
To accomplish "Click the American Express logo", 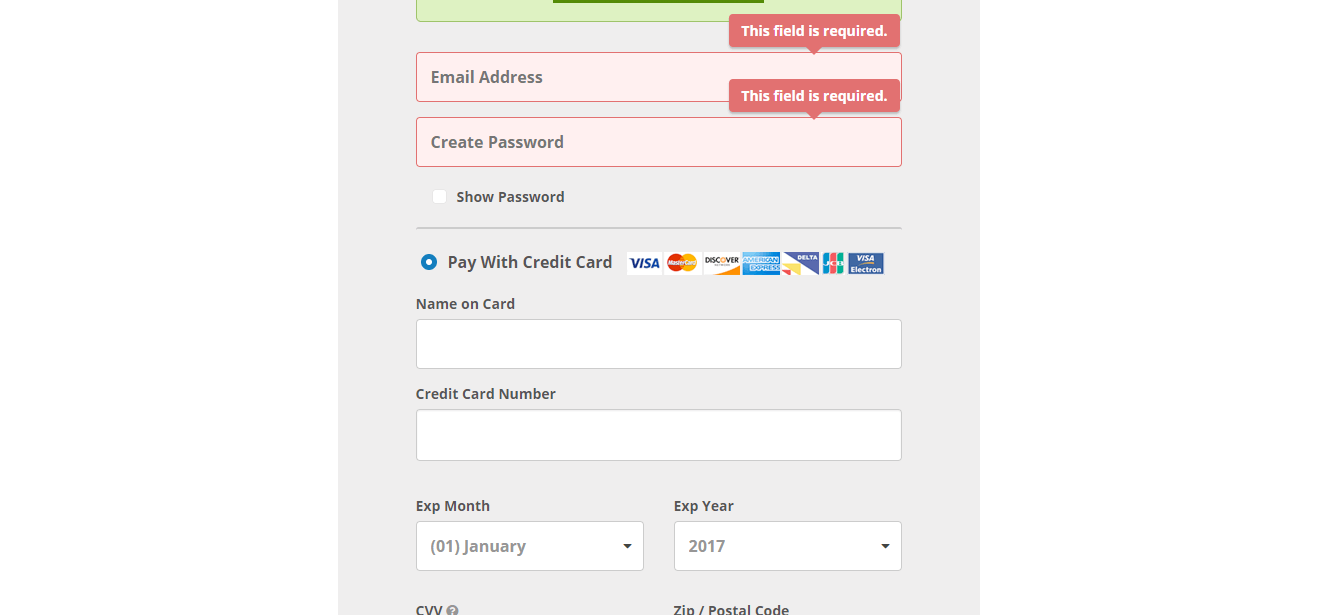I will tap(761, 263).
